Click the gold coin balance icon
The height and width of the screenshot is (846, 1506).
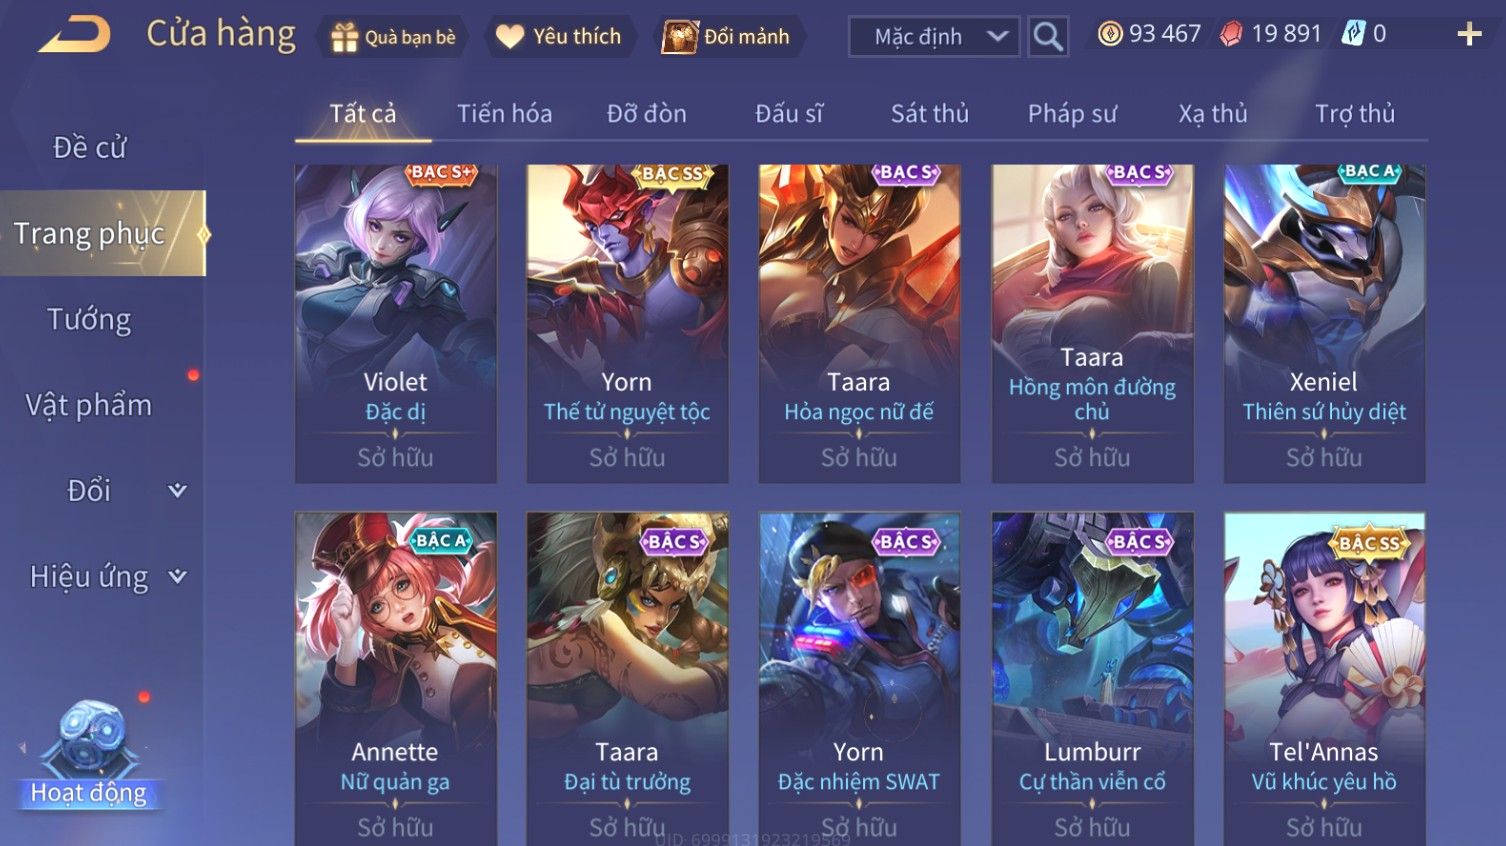(x=1110, y=34)
